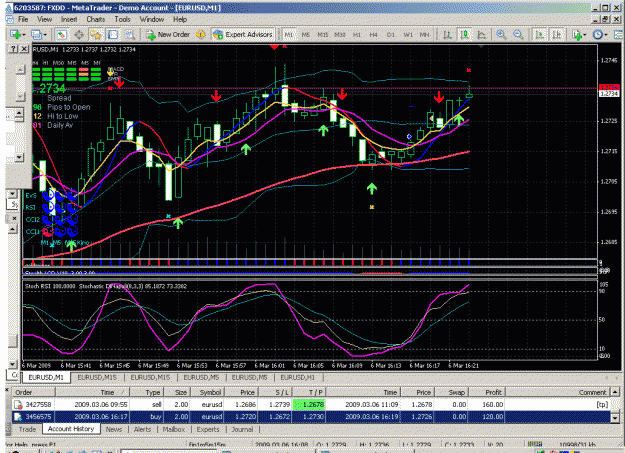This screenshot has height=453, width=625.
Task: Open the Tools menu
Action: [x=122, y=19]
